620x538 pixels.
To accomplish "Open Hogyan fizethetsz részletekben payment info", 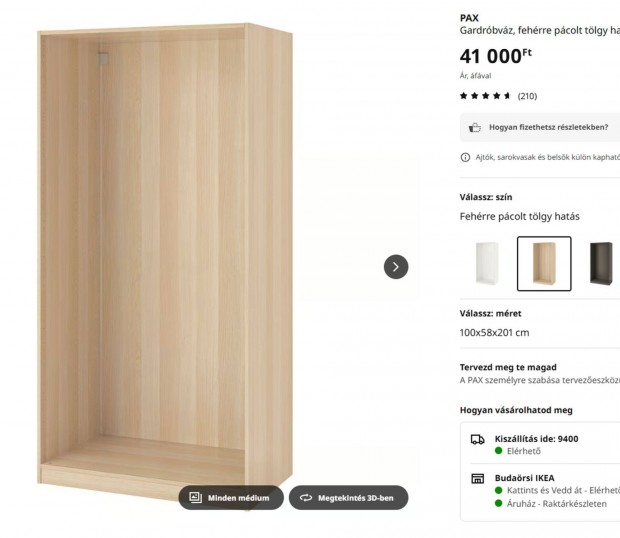I will pos(545,127).
